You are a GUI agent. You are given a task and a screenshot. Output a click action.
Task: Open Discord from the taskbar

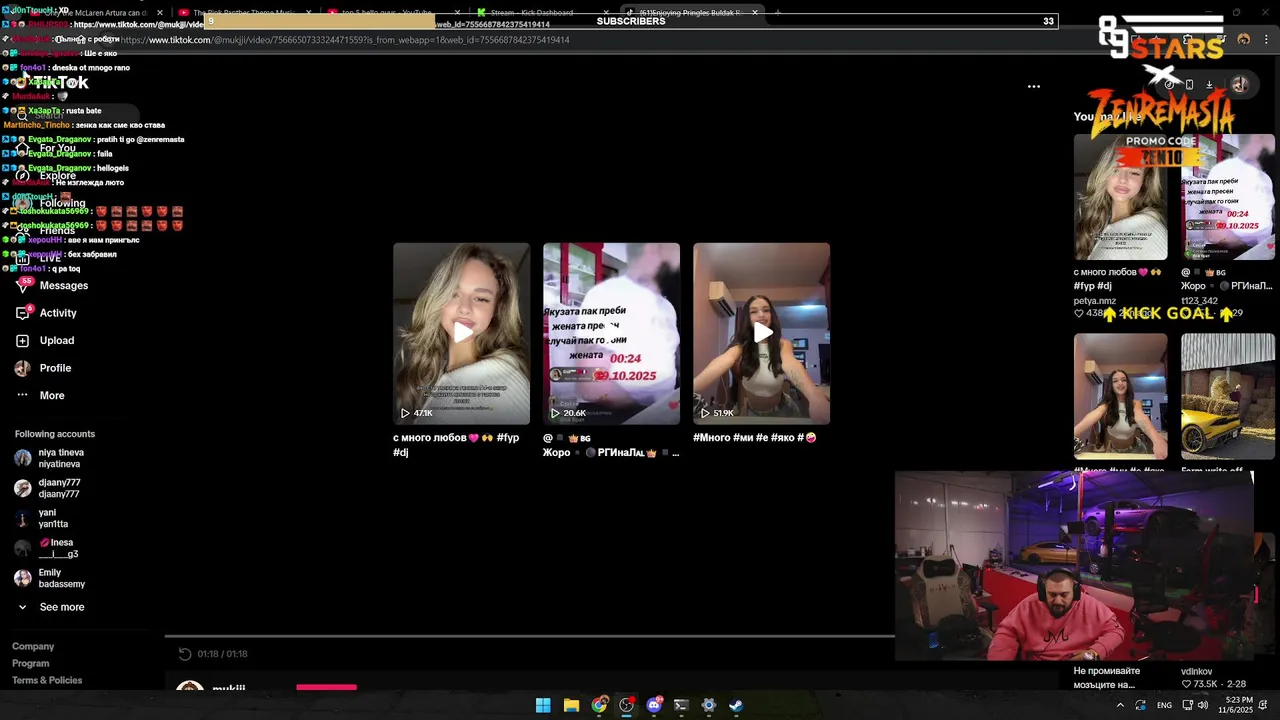(654, 705)
